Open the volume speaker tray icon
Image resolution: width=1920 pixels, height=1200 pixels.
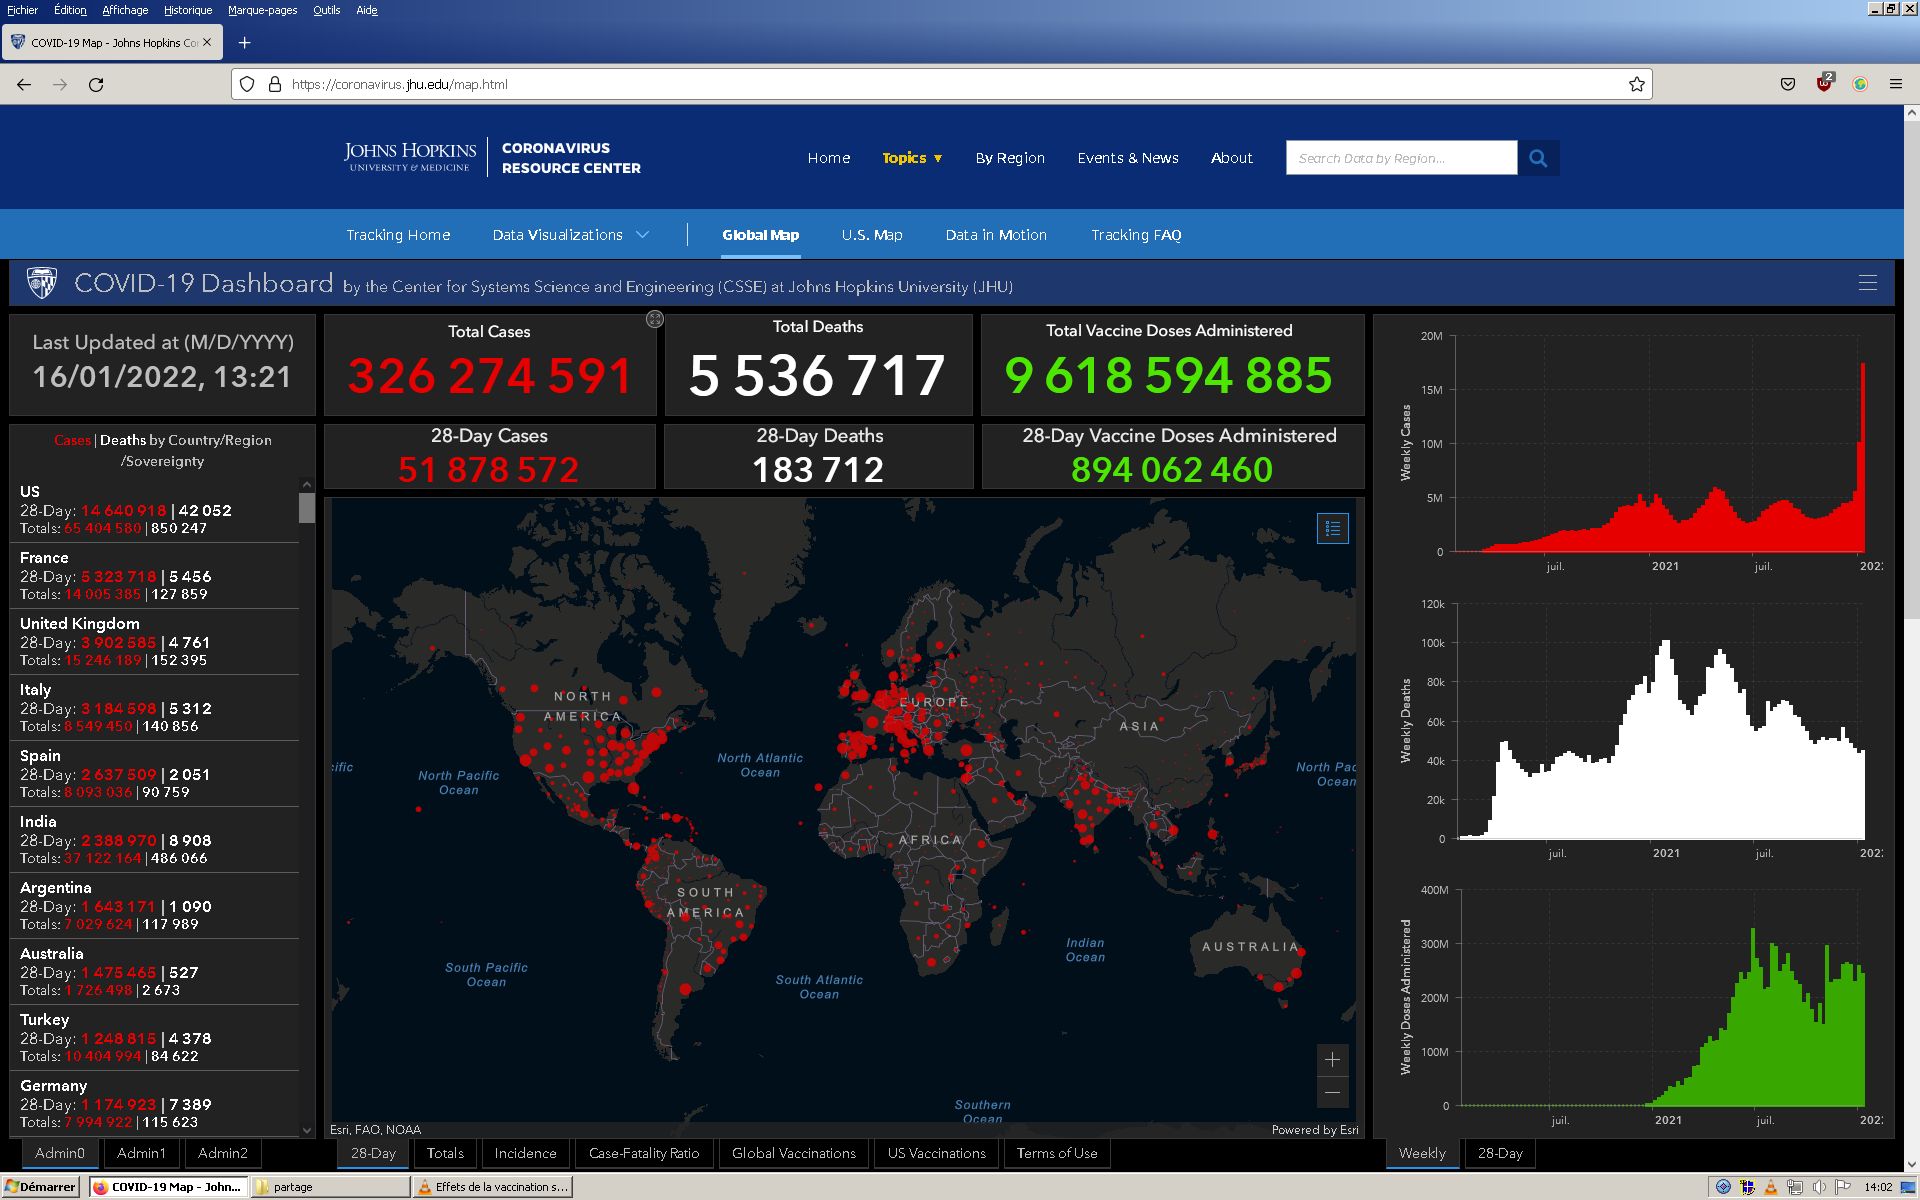tap(1818, 1187)
